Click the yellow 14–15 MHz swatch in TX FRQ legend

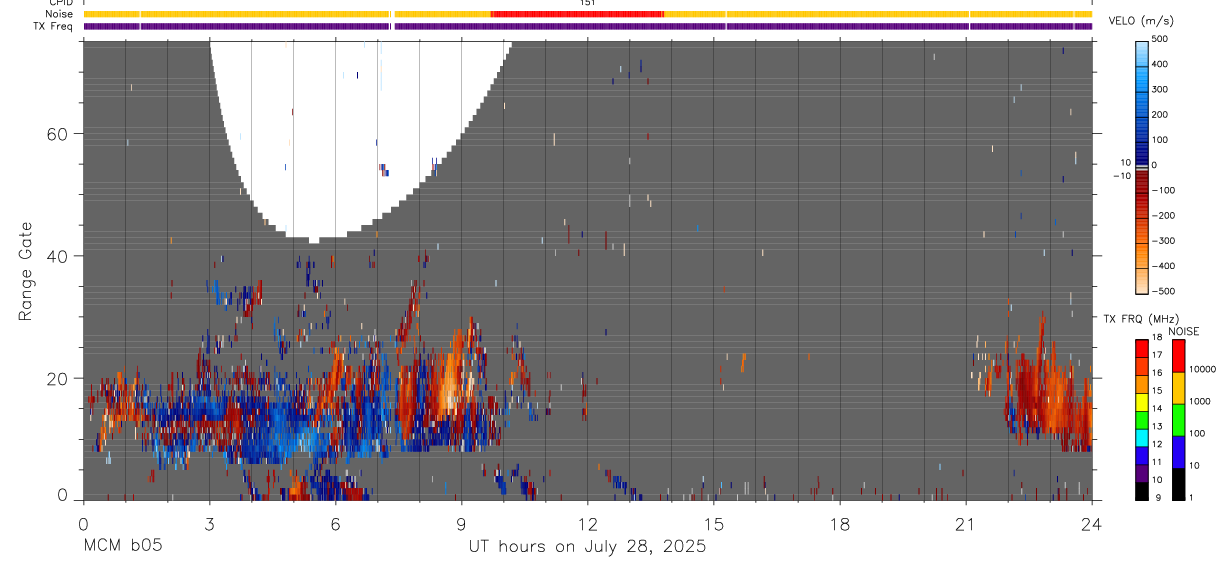pos(1142,400)
